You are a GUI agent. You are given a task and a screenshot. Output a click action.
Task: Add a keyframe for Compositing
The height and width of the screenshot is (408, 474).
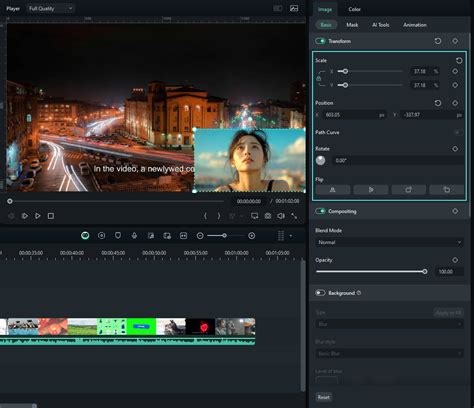click(455, 211)
